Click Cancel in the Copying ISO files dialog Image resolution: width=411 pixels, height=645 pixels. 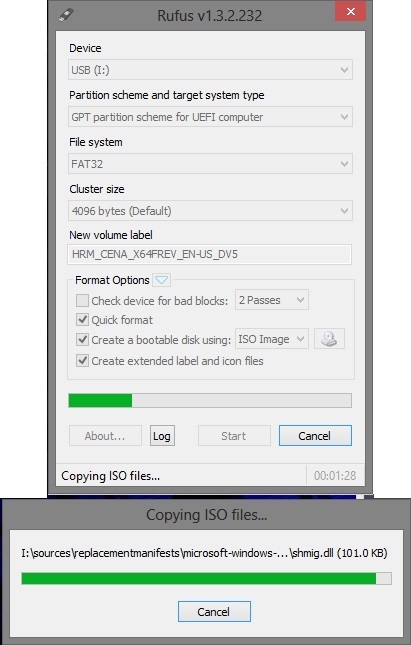point(214,611)
